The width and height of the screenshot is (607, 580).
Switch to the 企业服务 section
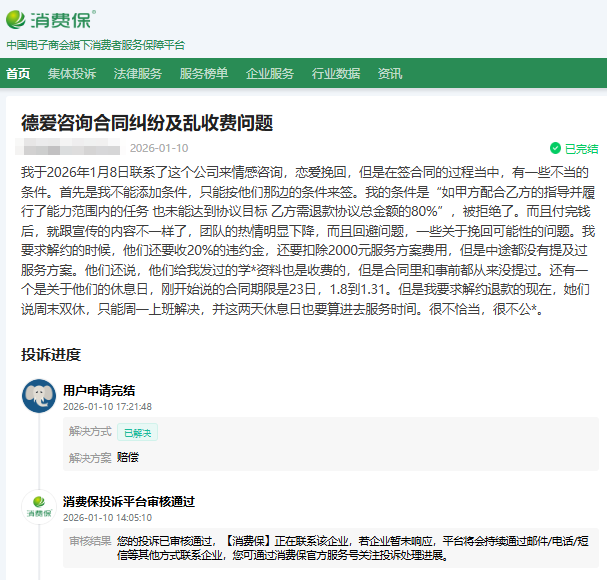(x=270, y=73)
